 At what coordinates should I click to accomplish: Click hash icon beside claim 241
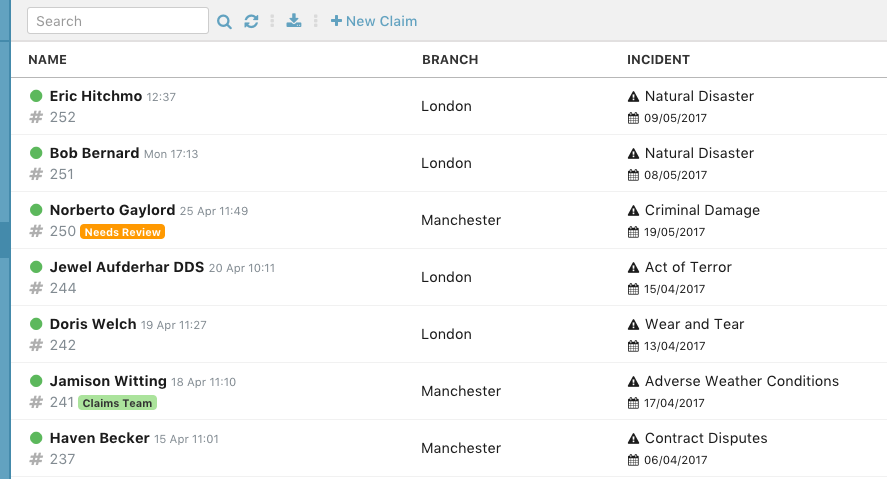(x=36, y=402)
